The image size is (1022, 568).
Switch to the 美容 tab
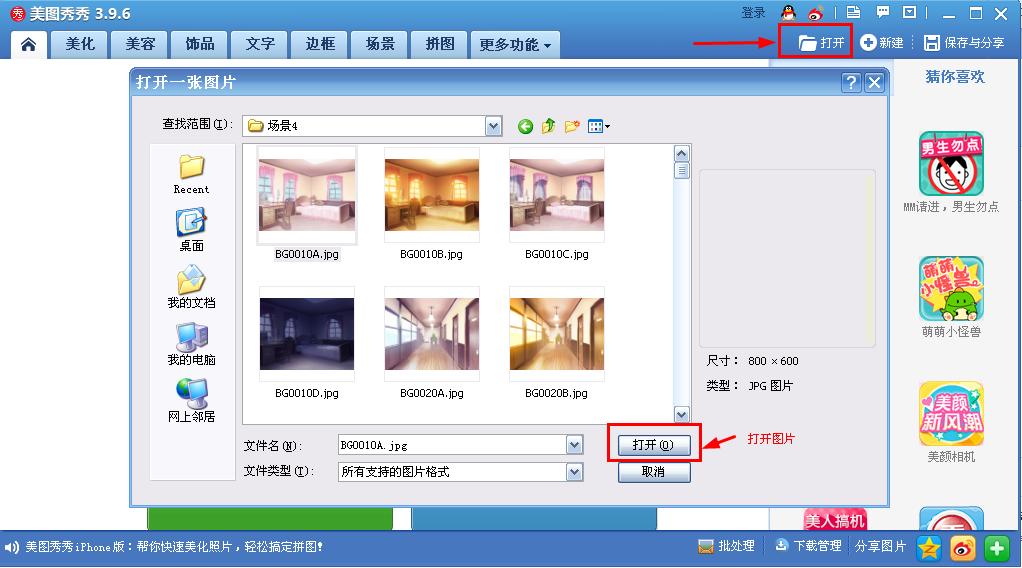139,44
